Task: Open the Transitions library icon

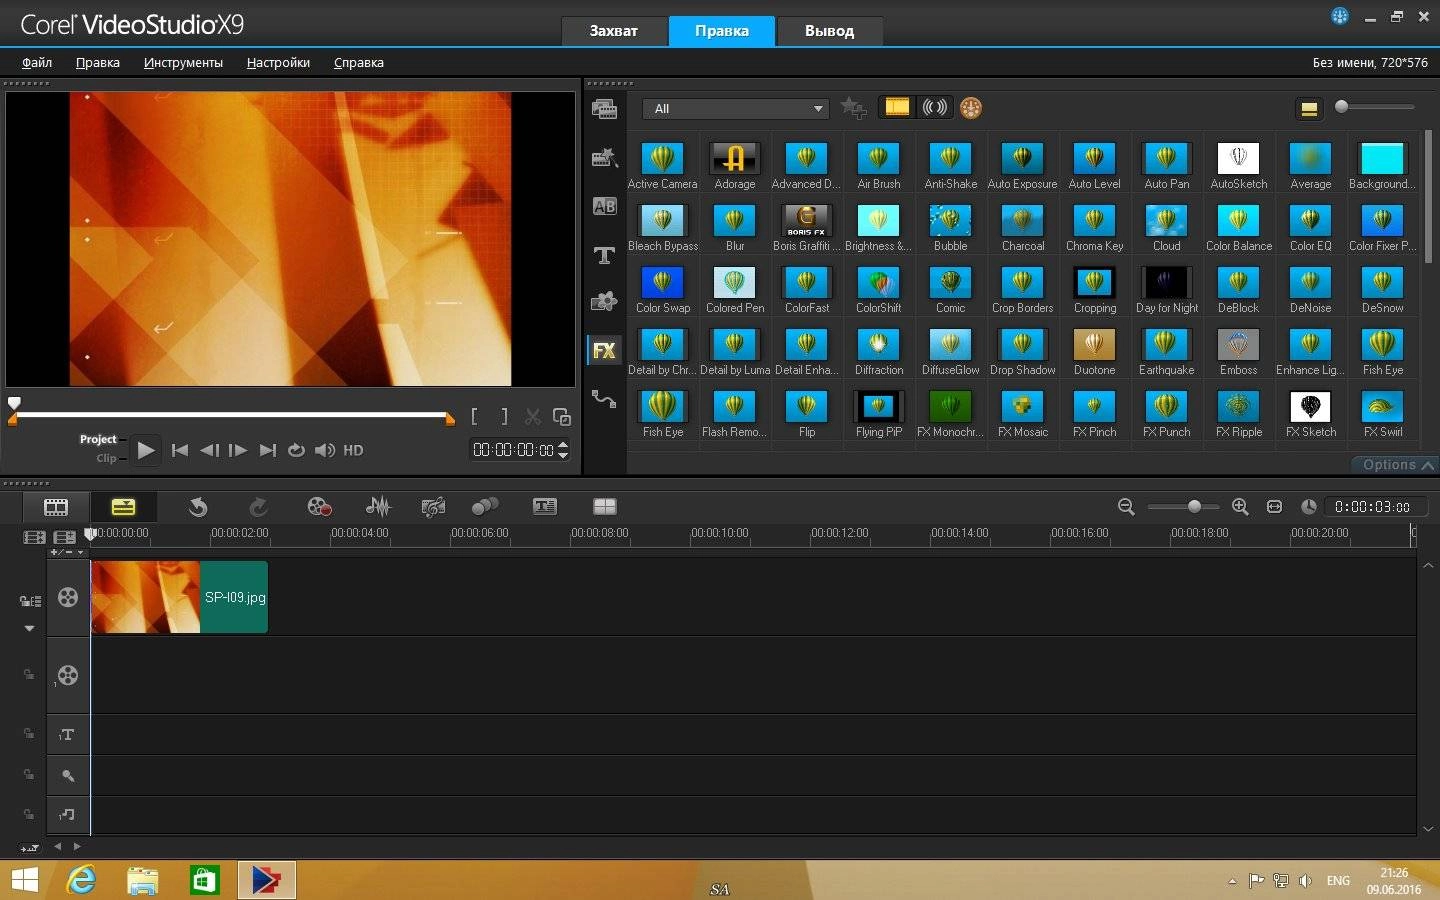Action: 604,206
